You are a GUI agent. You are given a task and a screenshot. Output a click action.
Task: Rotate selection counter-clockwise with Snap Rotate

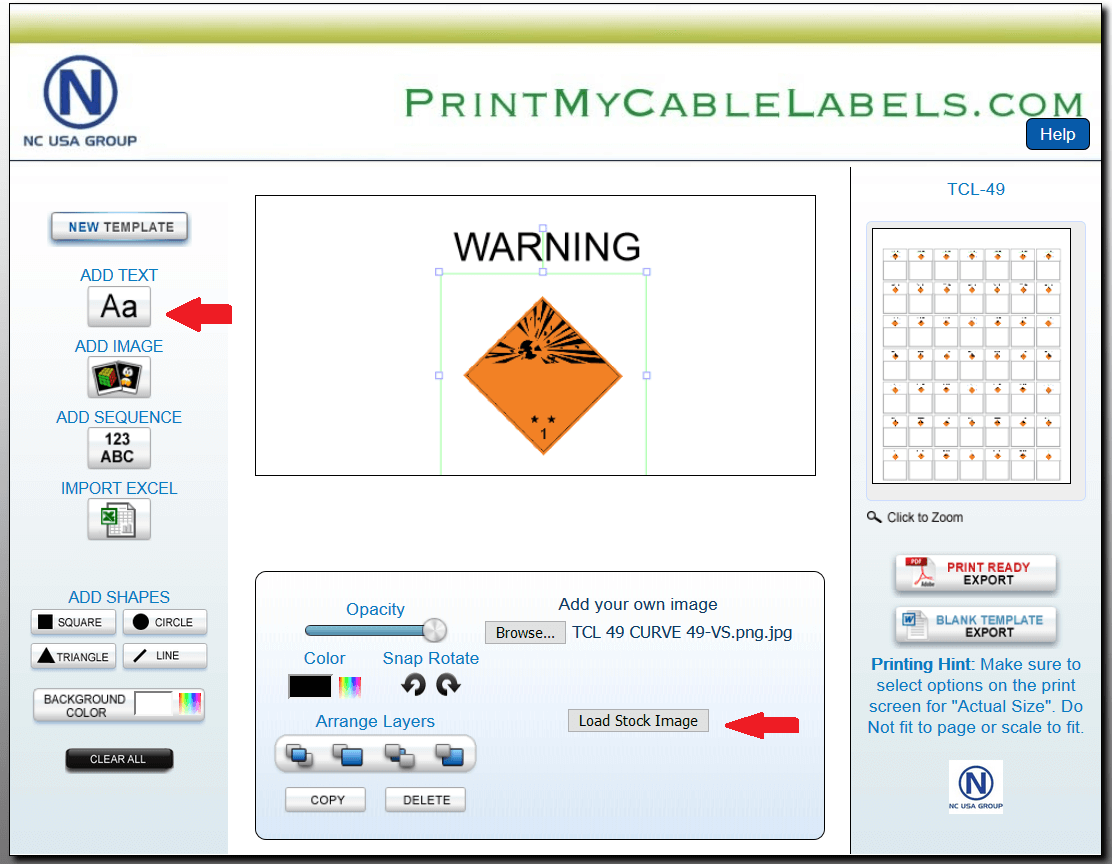pos(414,685)
